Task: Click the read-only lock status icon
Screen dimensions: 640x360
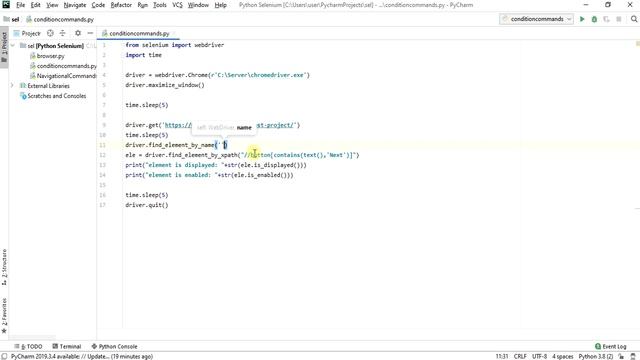Action: coord(621,356)
